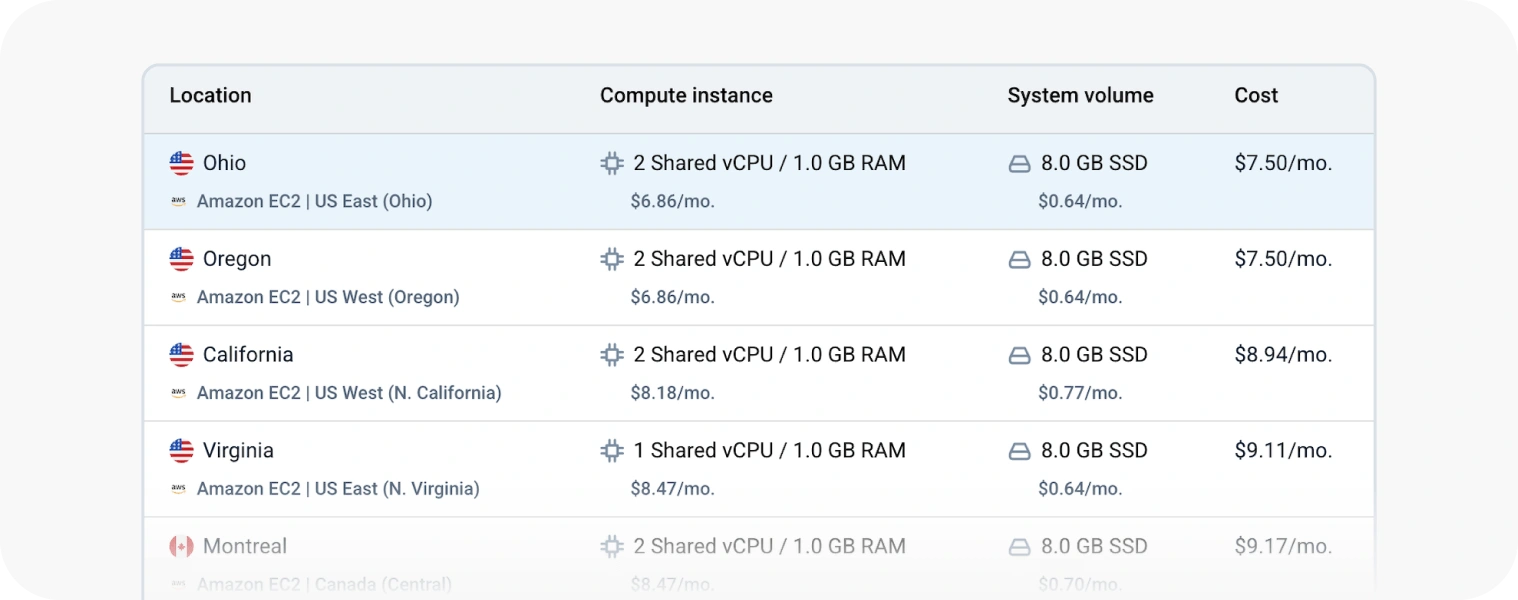This screenshot has width=1518, height=600.
Task: Click Ohio's '2 Shared vCPU / 1.0 GB RAM'
Action: pyautogui.click(x=770, y=163)
